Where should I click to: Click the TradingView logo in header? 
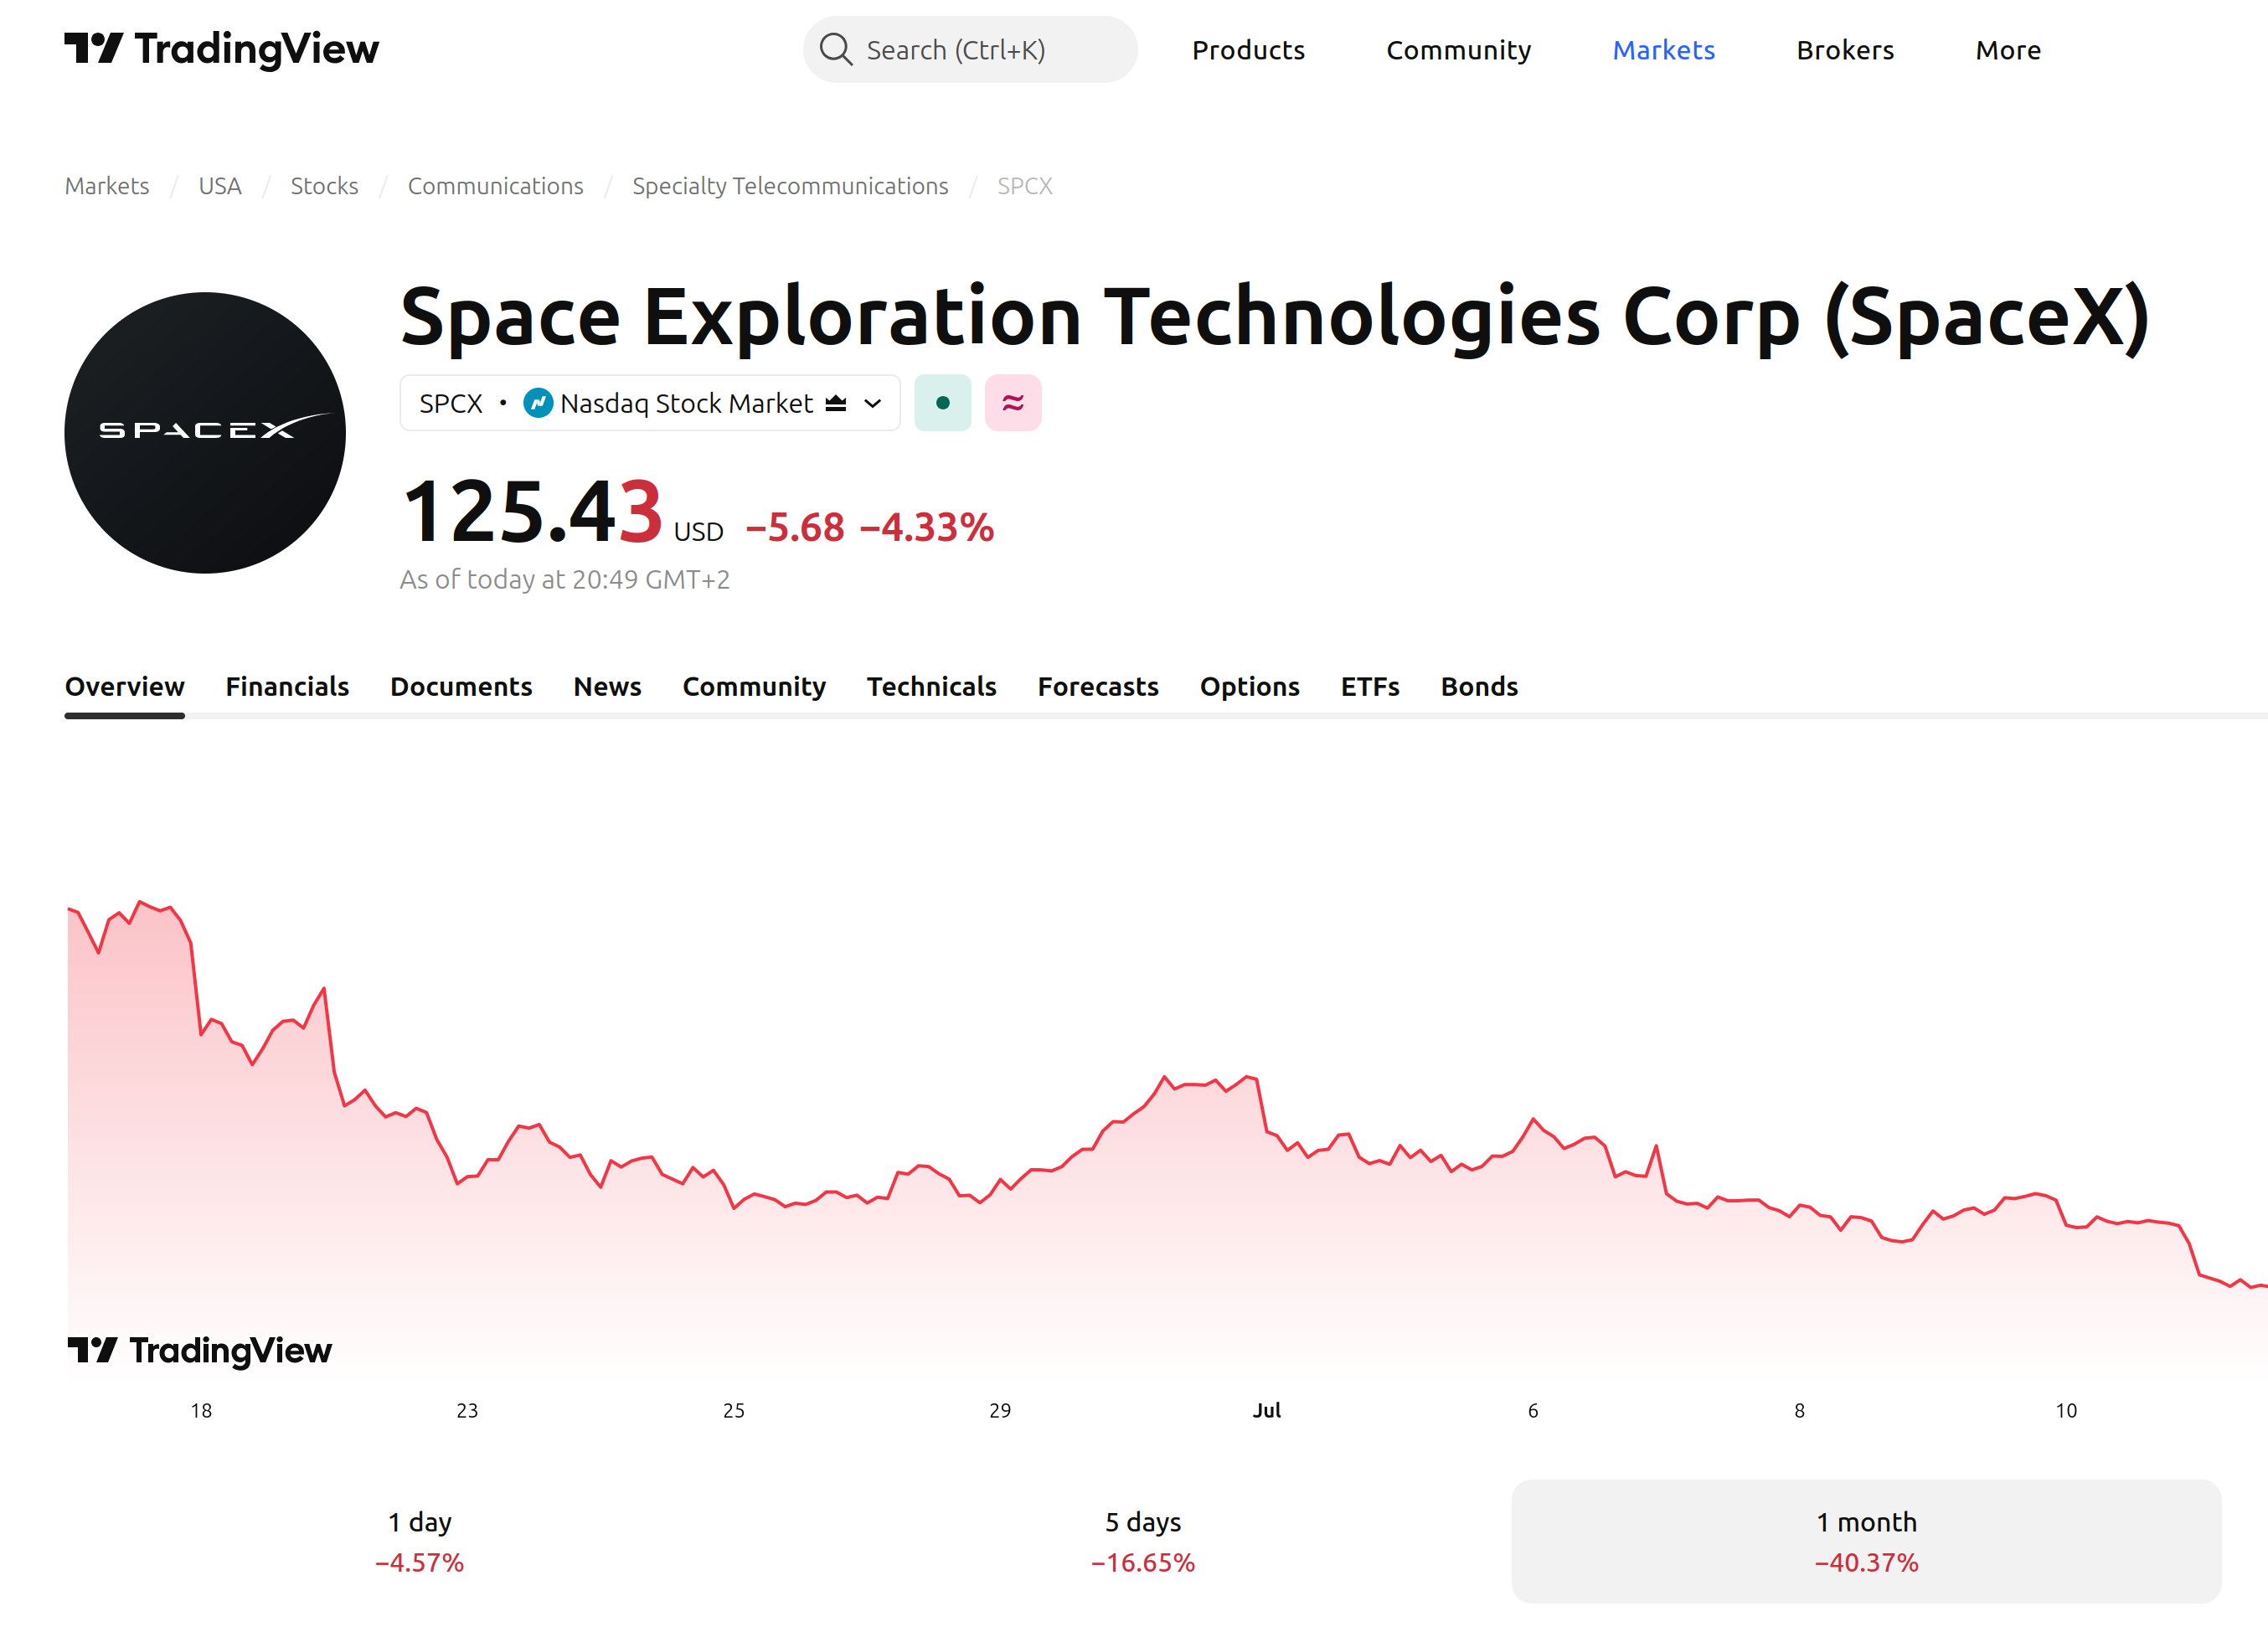pos(221,49)
